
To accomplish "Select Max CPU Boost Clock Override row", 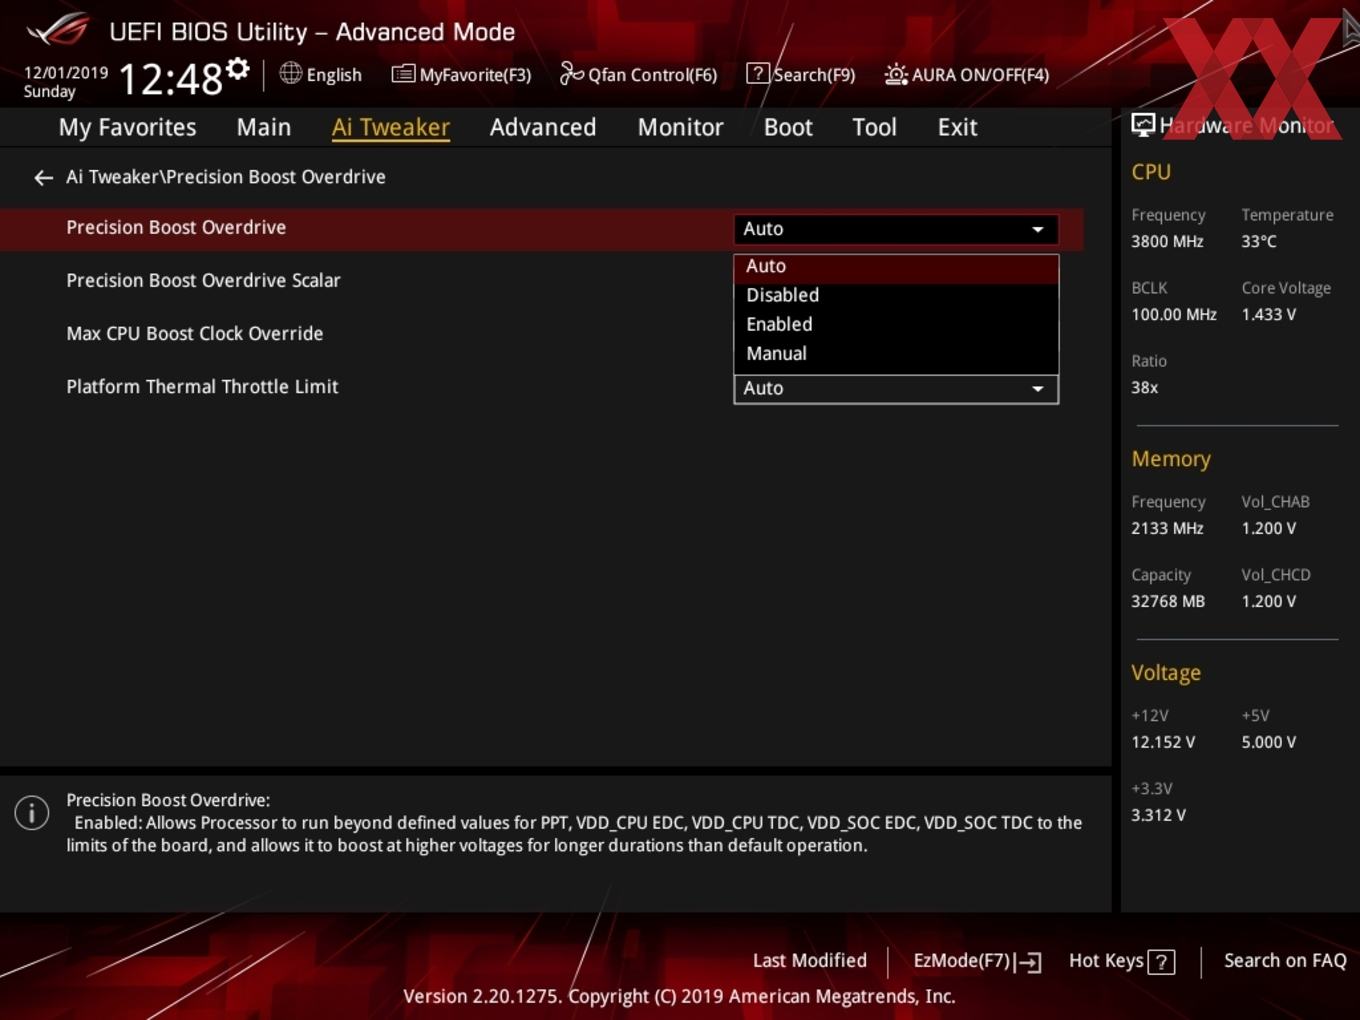I will coord(195,334).
